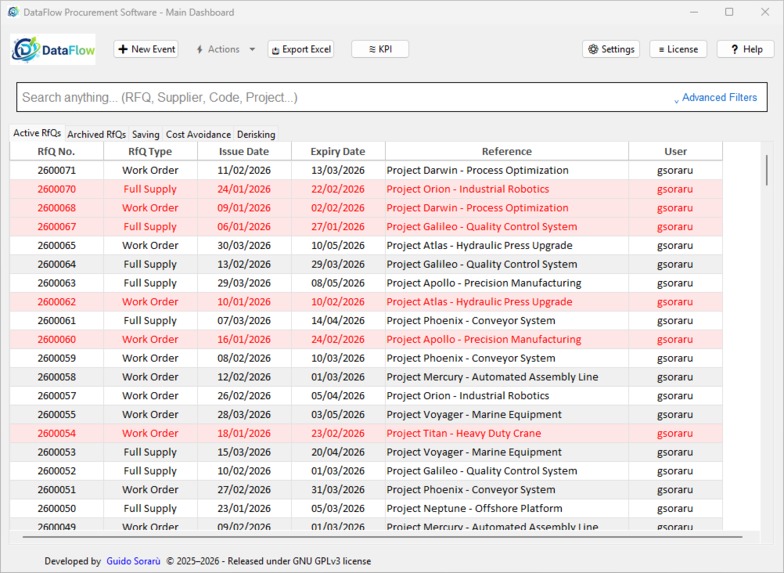This screenshot has height=573, width=784.
Task: Click the DataFlow app icon in title bar
Action: click(14, 12)
